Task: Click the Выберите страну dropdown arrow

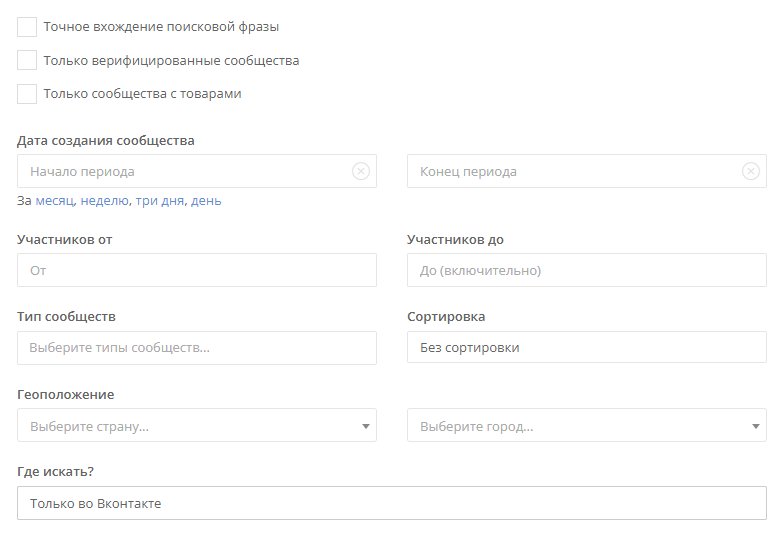Action: (x=366, y=426)
